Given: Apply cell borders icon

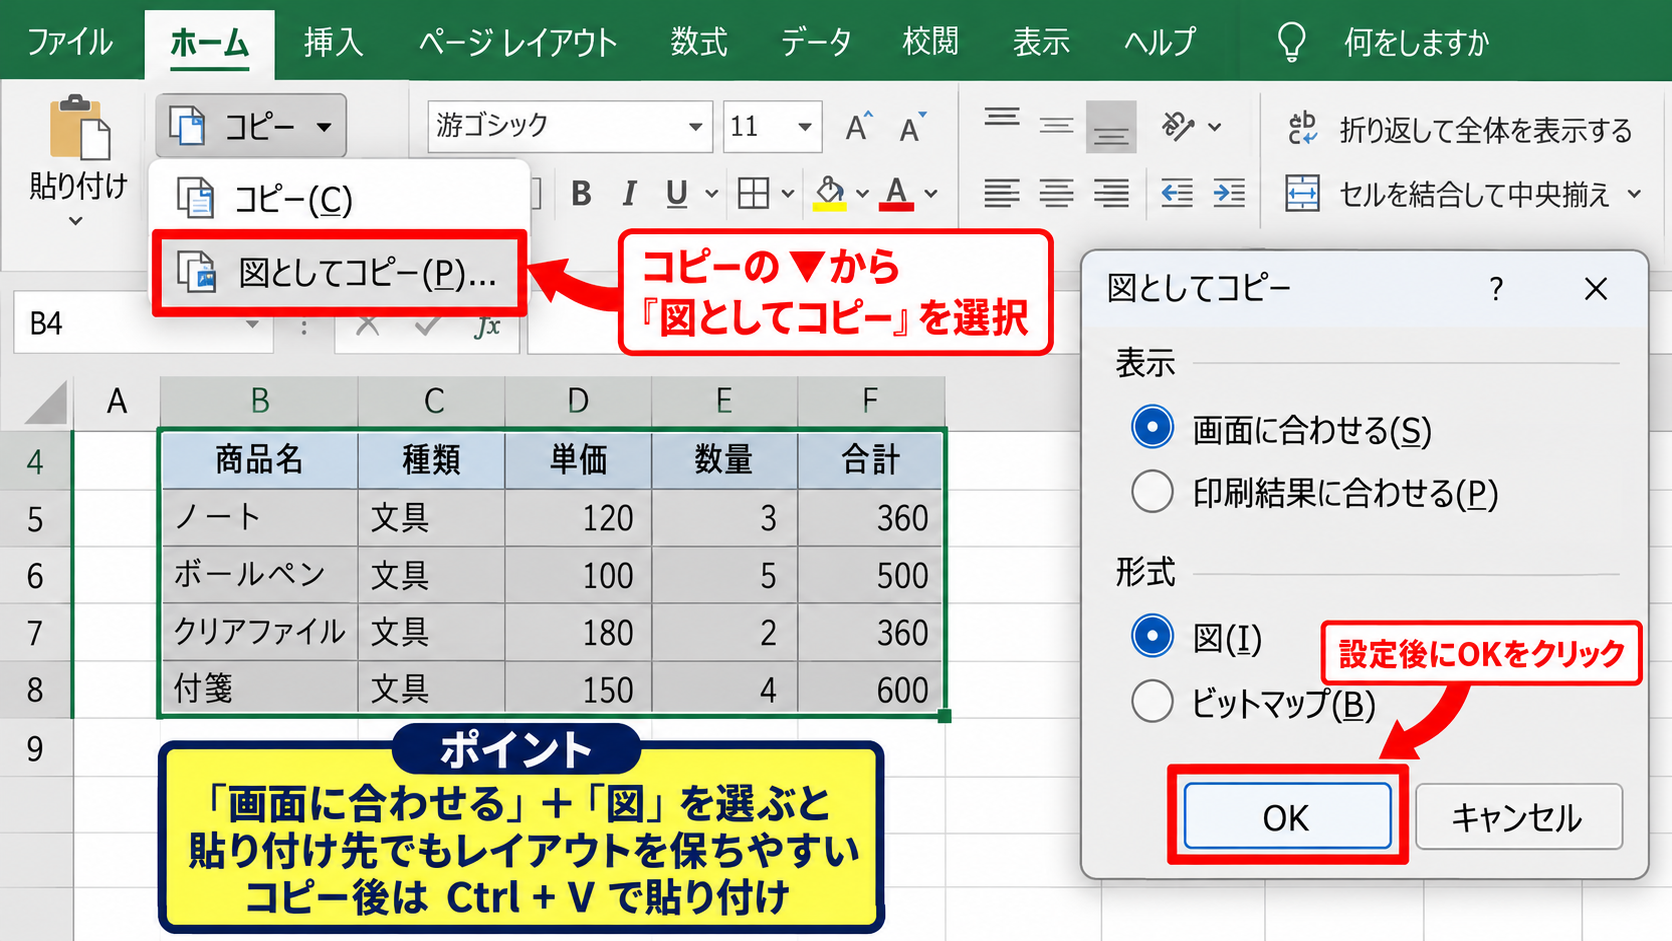Looking at the screenshot, I should [753, 193].
